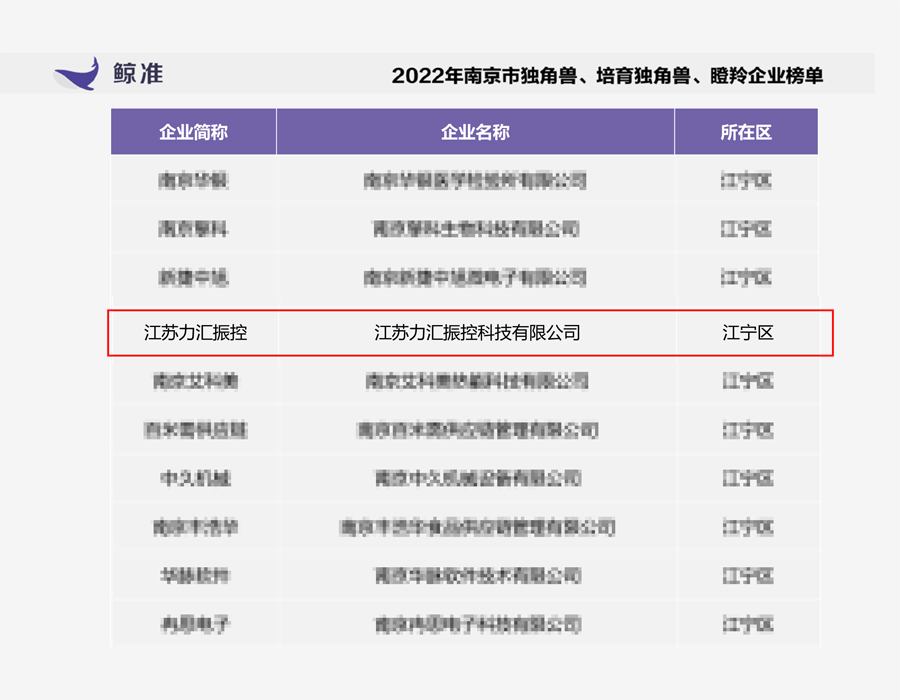This screenshot has width=900, height=700.
Task: Select the 中久机械 short name cell
Action: coord(195,479)
